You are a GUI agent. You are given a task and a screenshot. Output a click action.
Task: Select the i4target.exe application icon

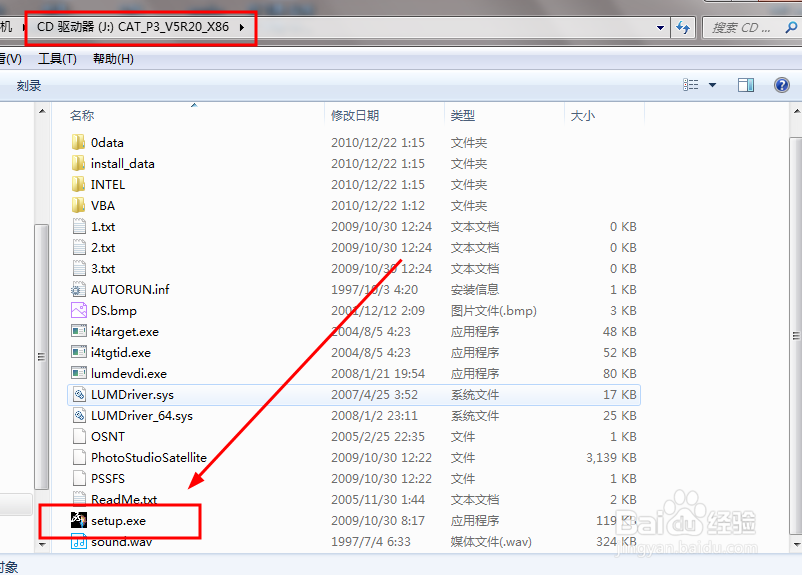click(x=79, y=331)
